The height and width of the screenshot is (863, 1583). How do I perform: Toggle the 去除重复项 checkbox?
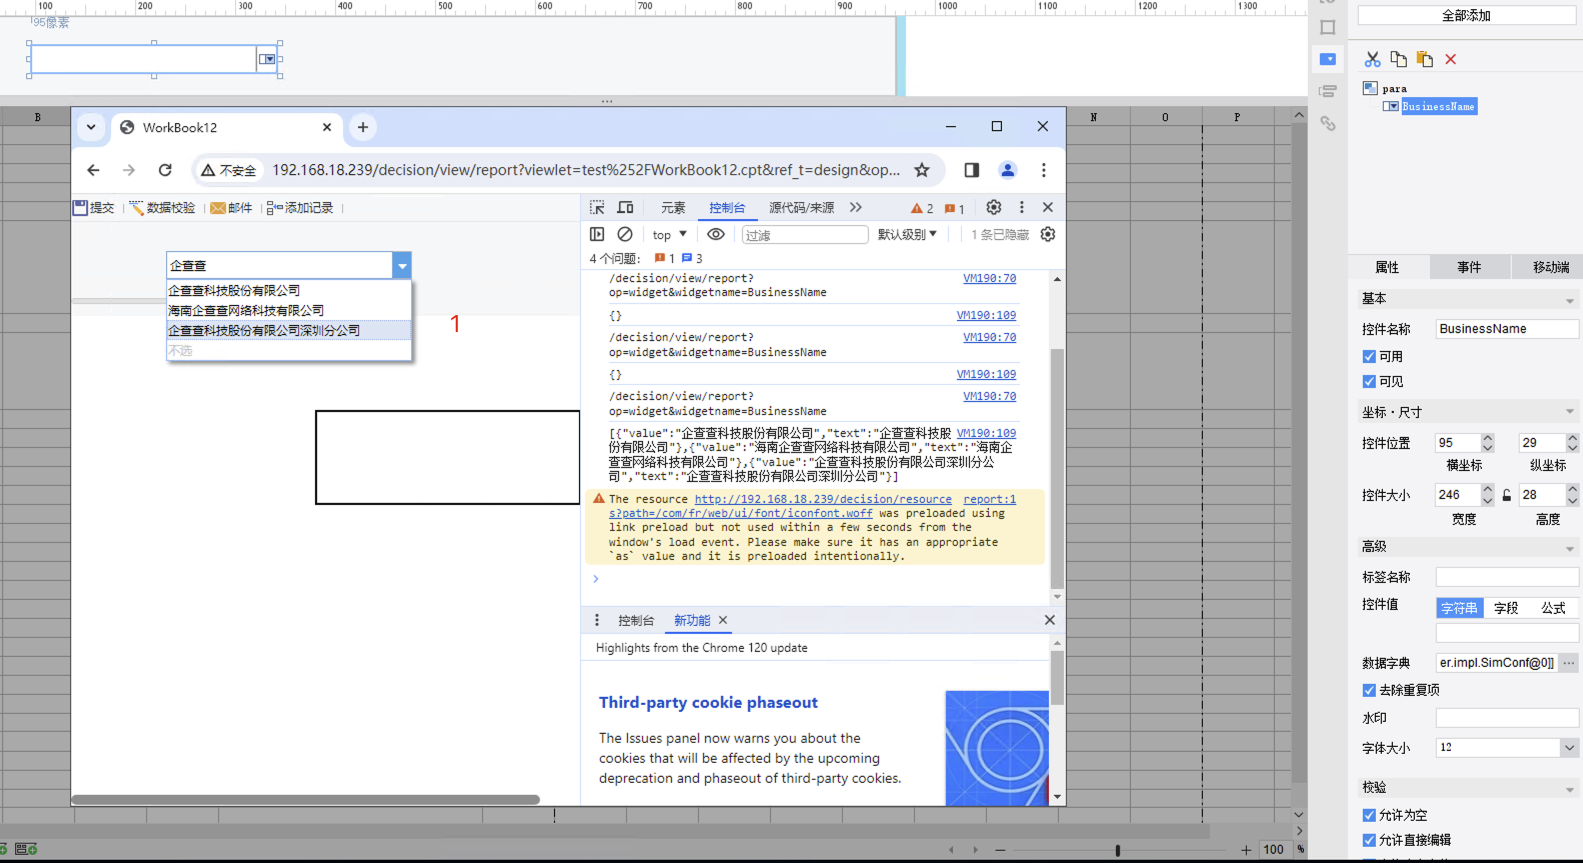(x=1369, y=690)
